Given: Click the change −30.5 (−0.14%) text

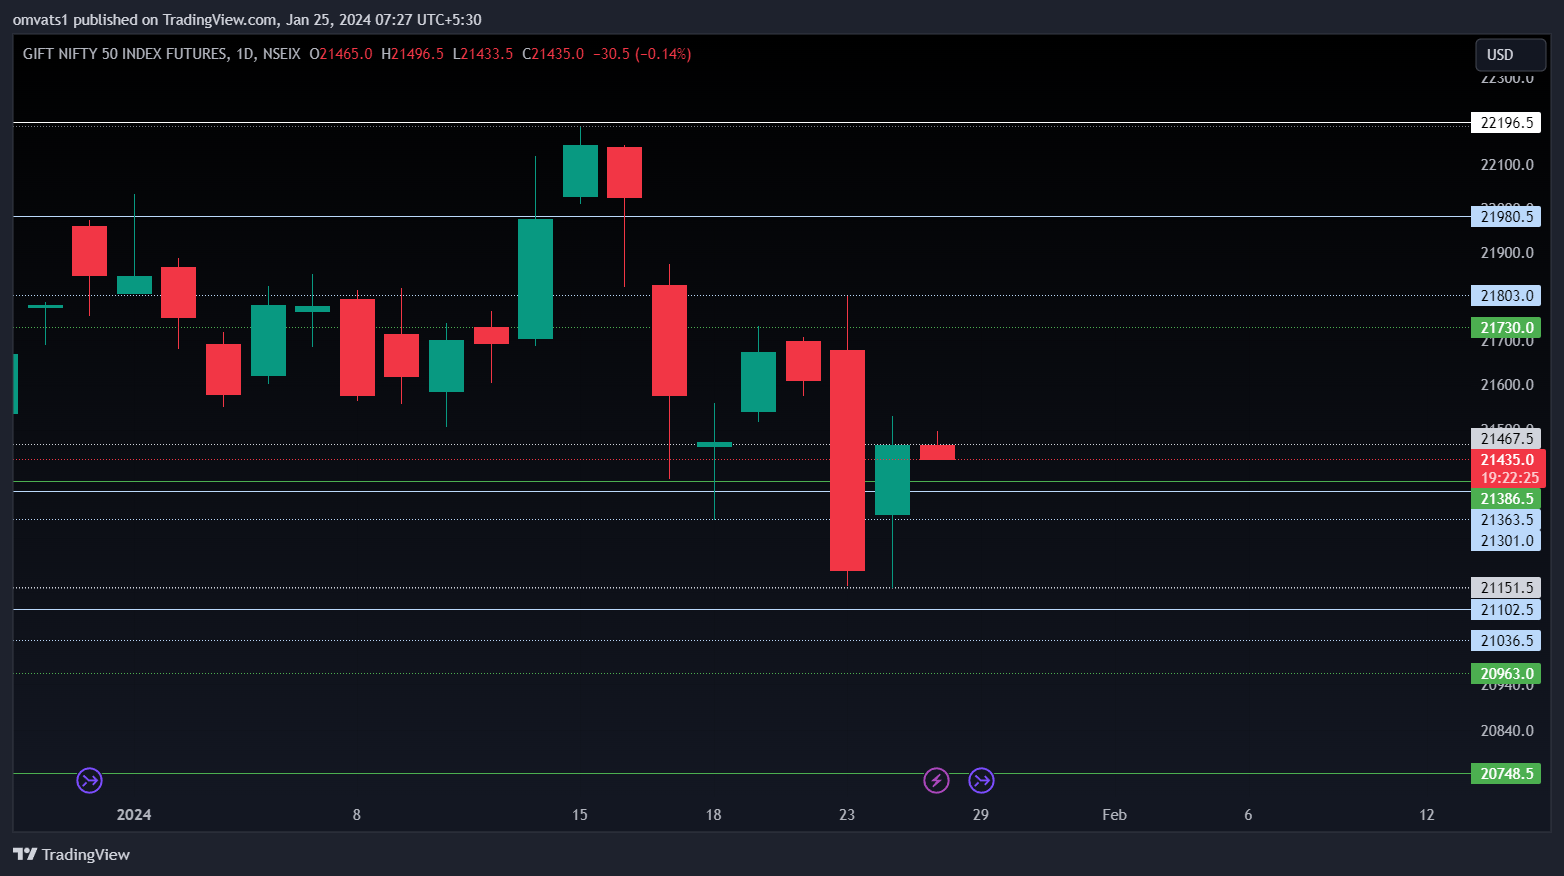Looking at the screenshot, I should click(x=642, y=54).
